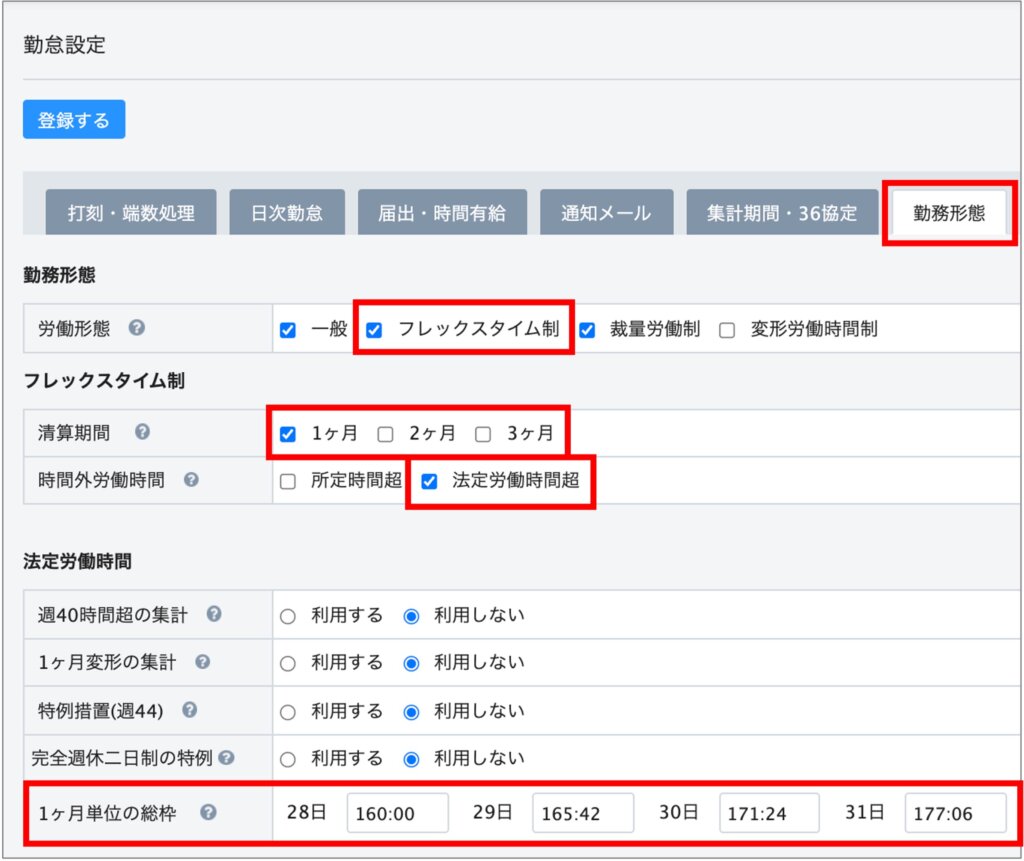This screenshot has width=1024, height=861.
Task: Switch to the 打刻・端数処理 tab
Action: [131, 213]
